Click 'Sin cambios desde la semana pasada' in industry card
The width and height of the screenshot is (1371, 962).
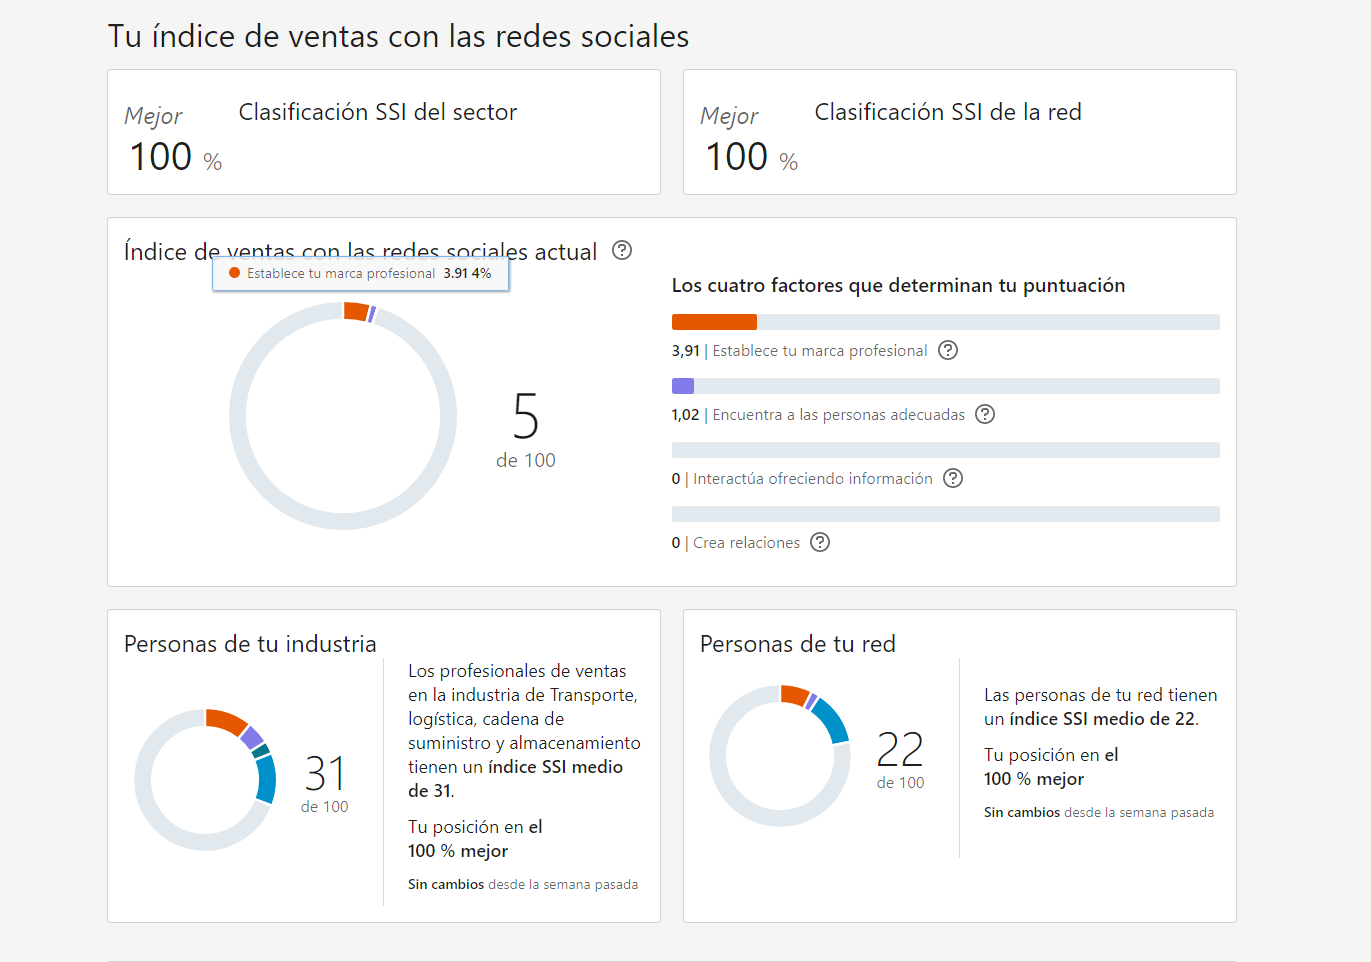523,885
